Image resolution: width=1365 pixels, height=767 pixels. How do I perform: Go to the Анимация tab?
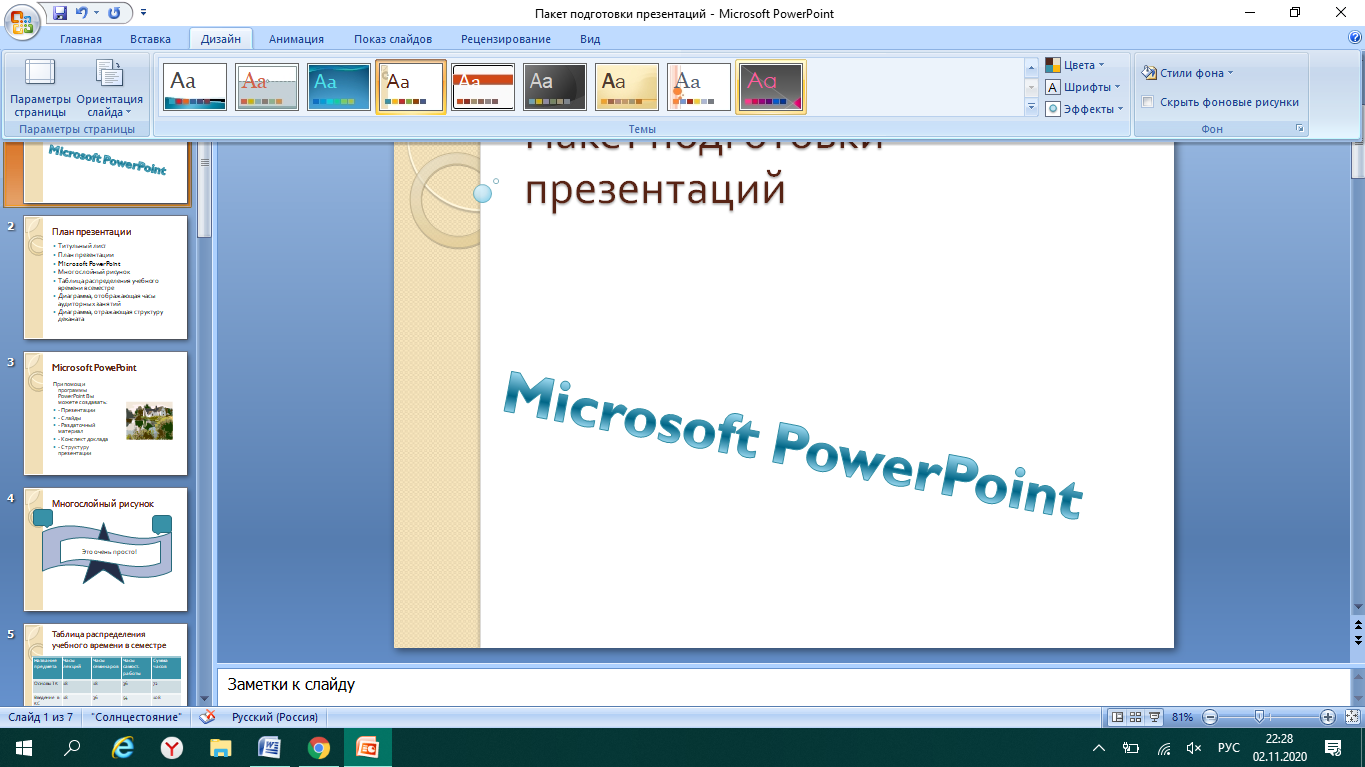tap(296, 39)
